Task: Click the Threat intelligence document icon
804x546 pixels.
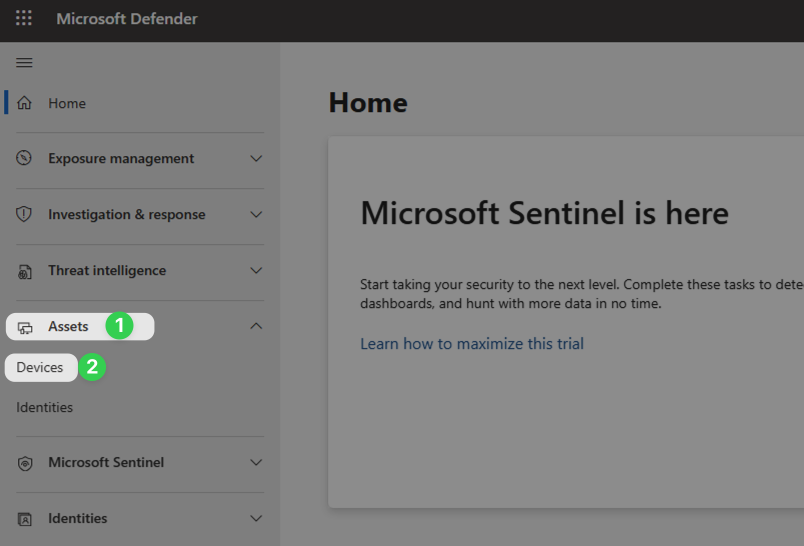Action: pyautogui.click(x=25, y=271)
